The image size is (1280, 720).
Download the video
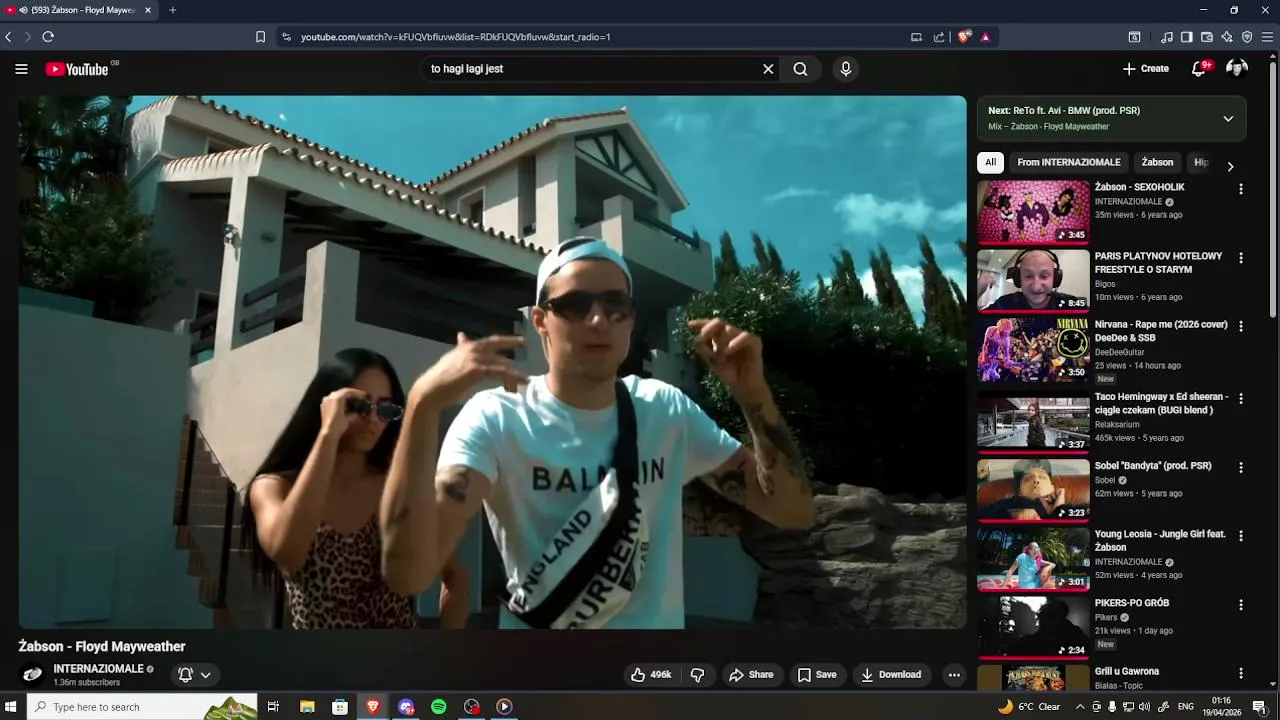coord(891,675)
